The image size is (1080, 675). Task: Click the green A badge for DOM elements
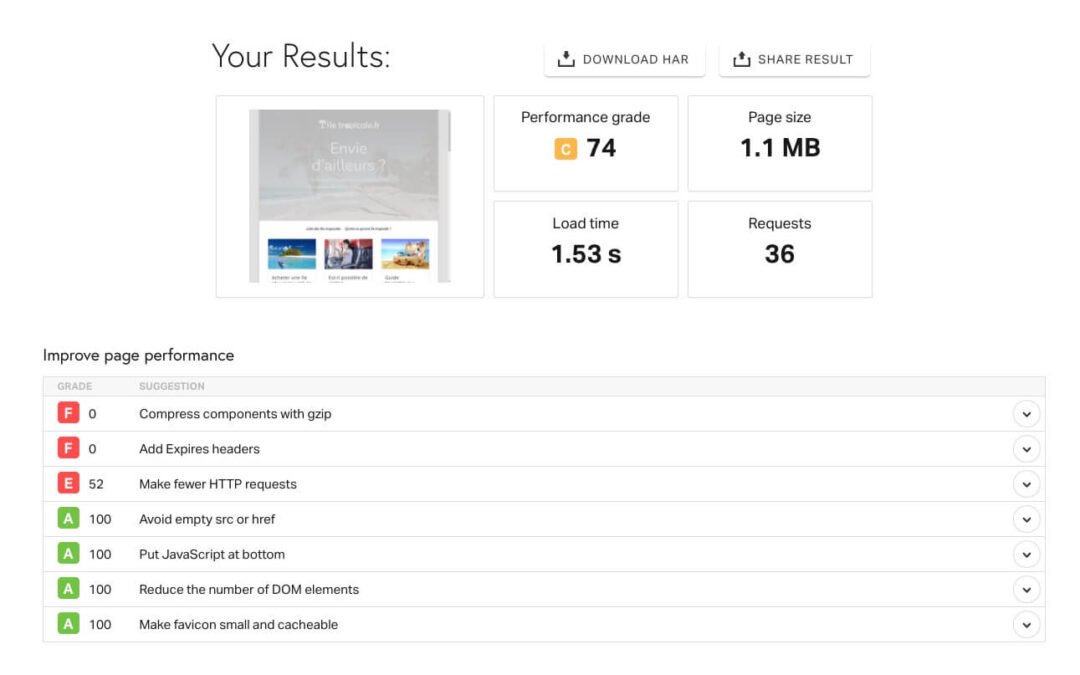tap(68, 589)
